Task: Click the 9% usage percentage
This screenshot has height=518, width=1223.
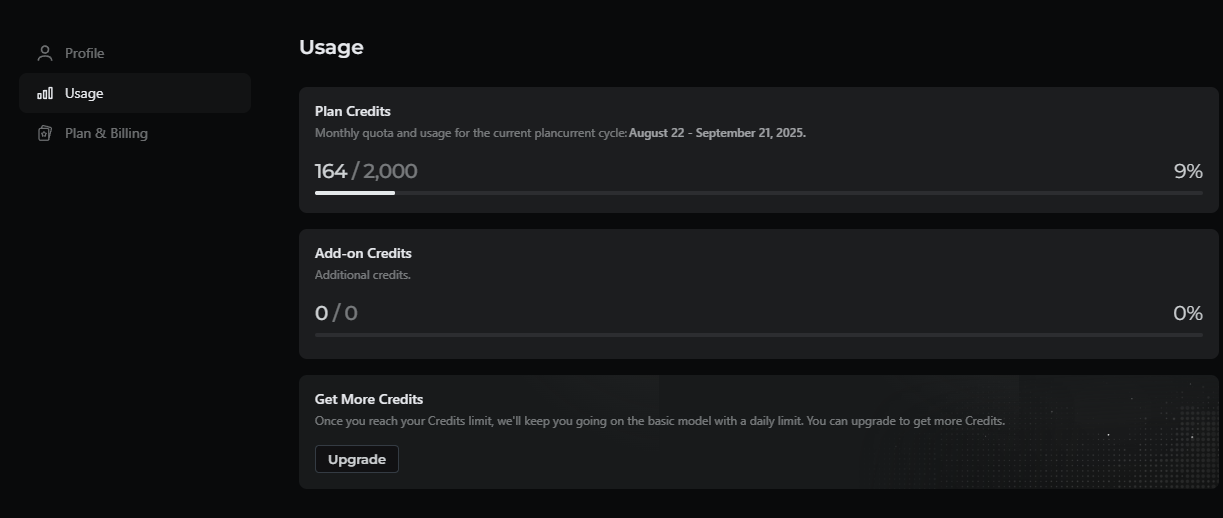Action: pos(1187,171)
